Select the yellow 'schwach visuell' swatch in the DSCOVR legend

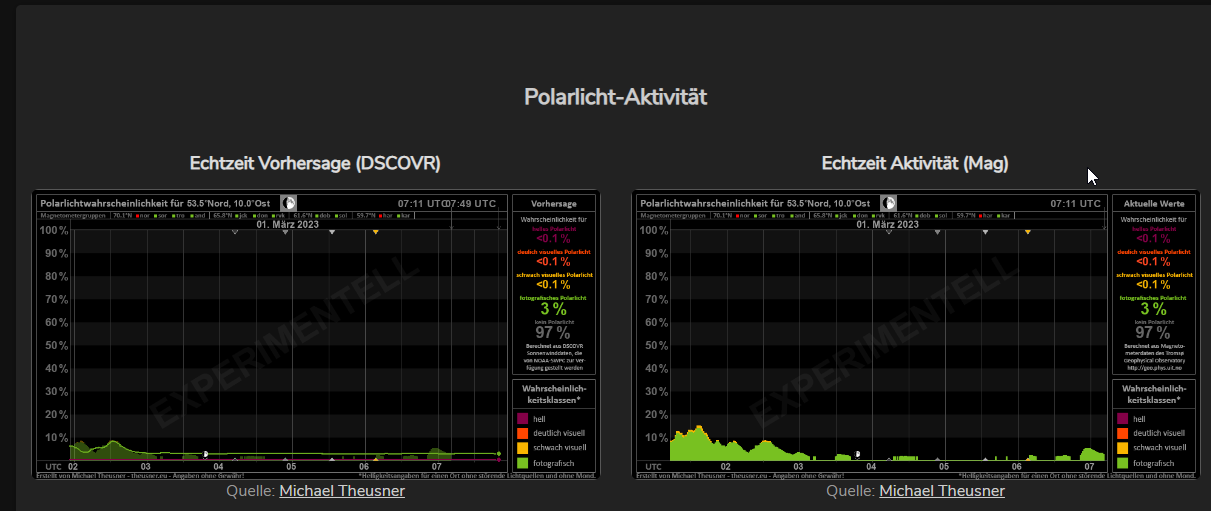pos(522,448)
